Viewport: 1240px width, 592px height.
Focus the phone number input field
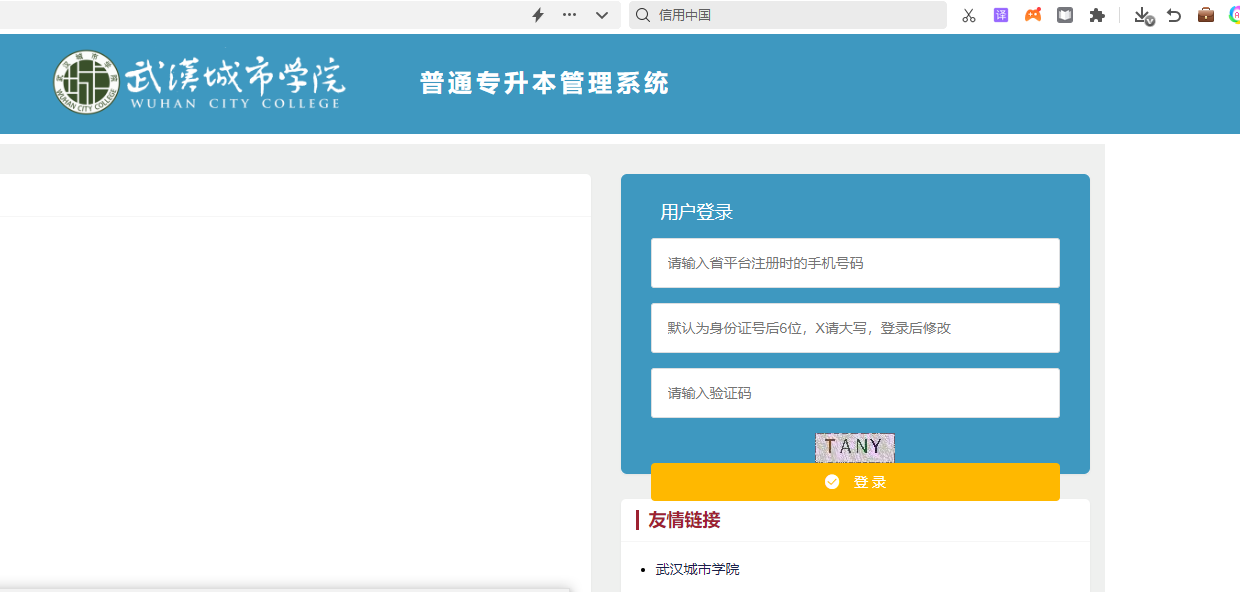click(855, 263)
